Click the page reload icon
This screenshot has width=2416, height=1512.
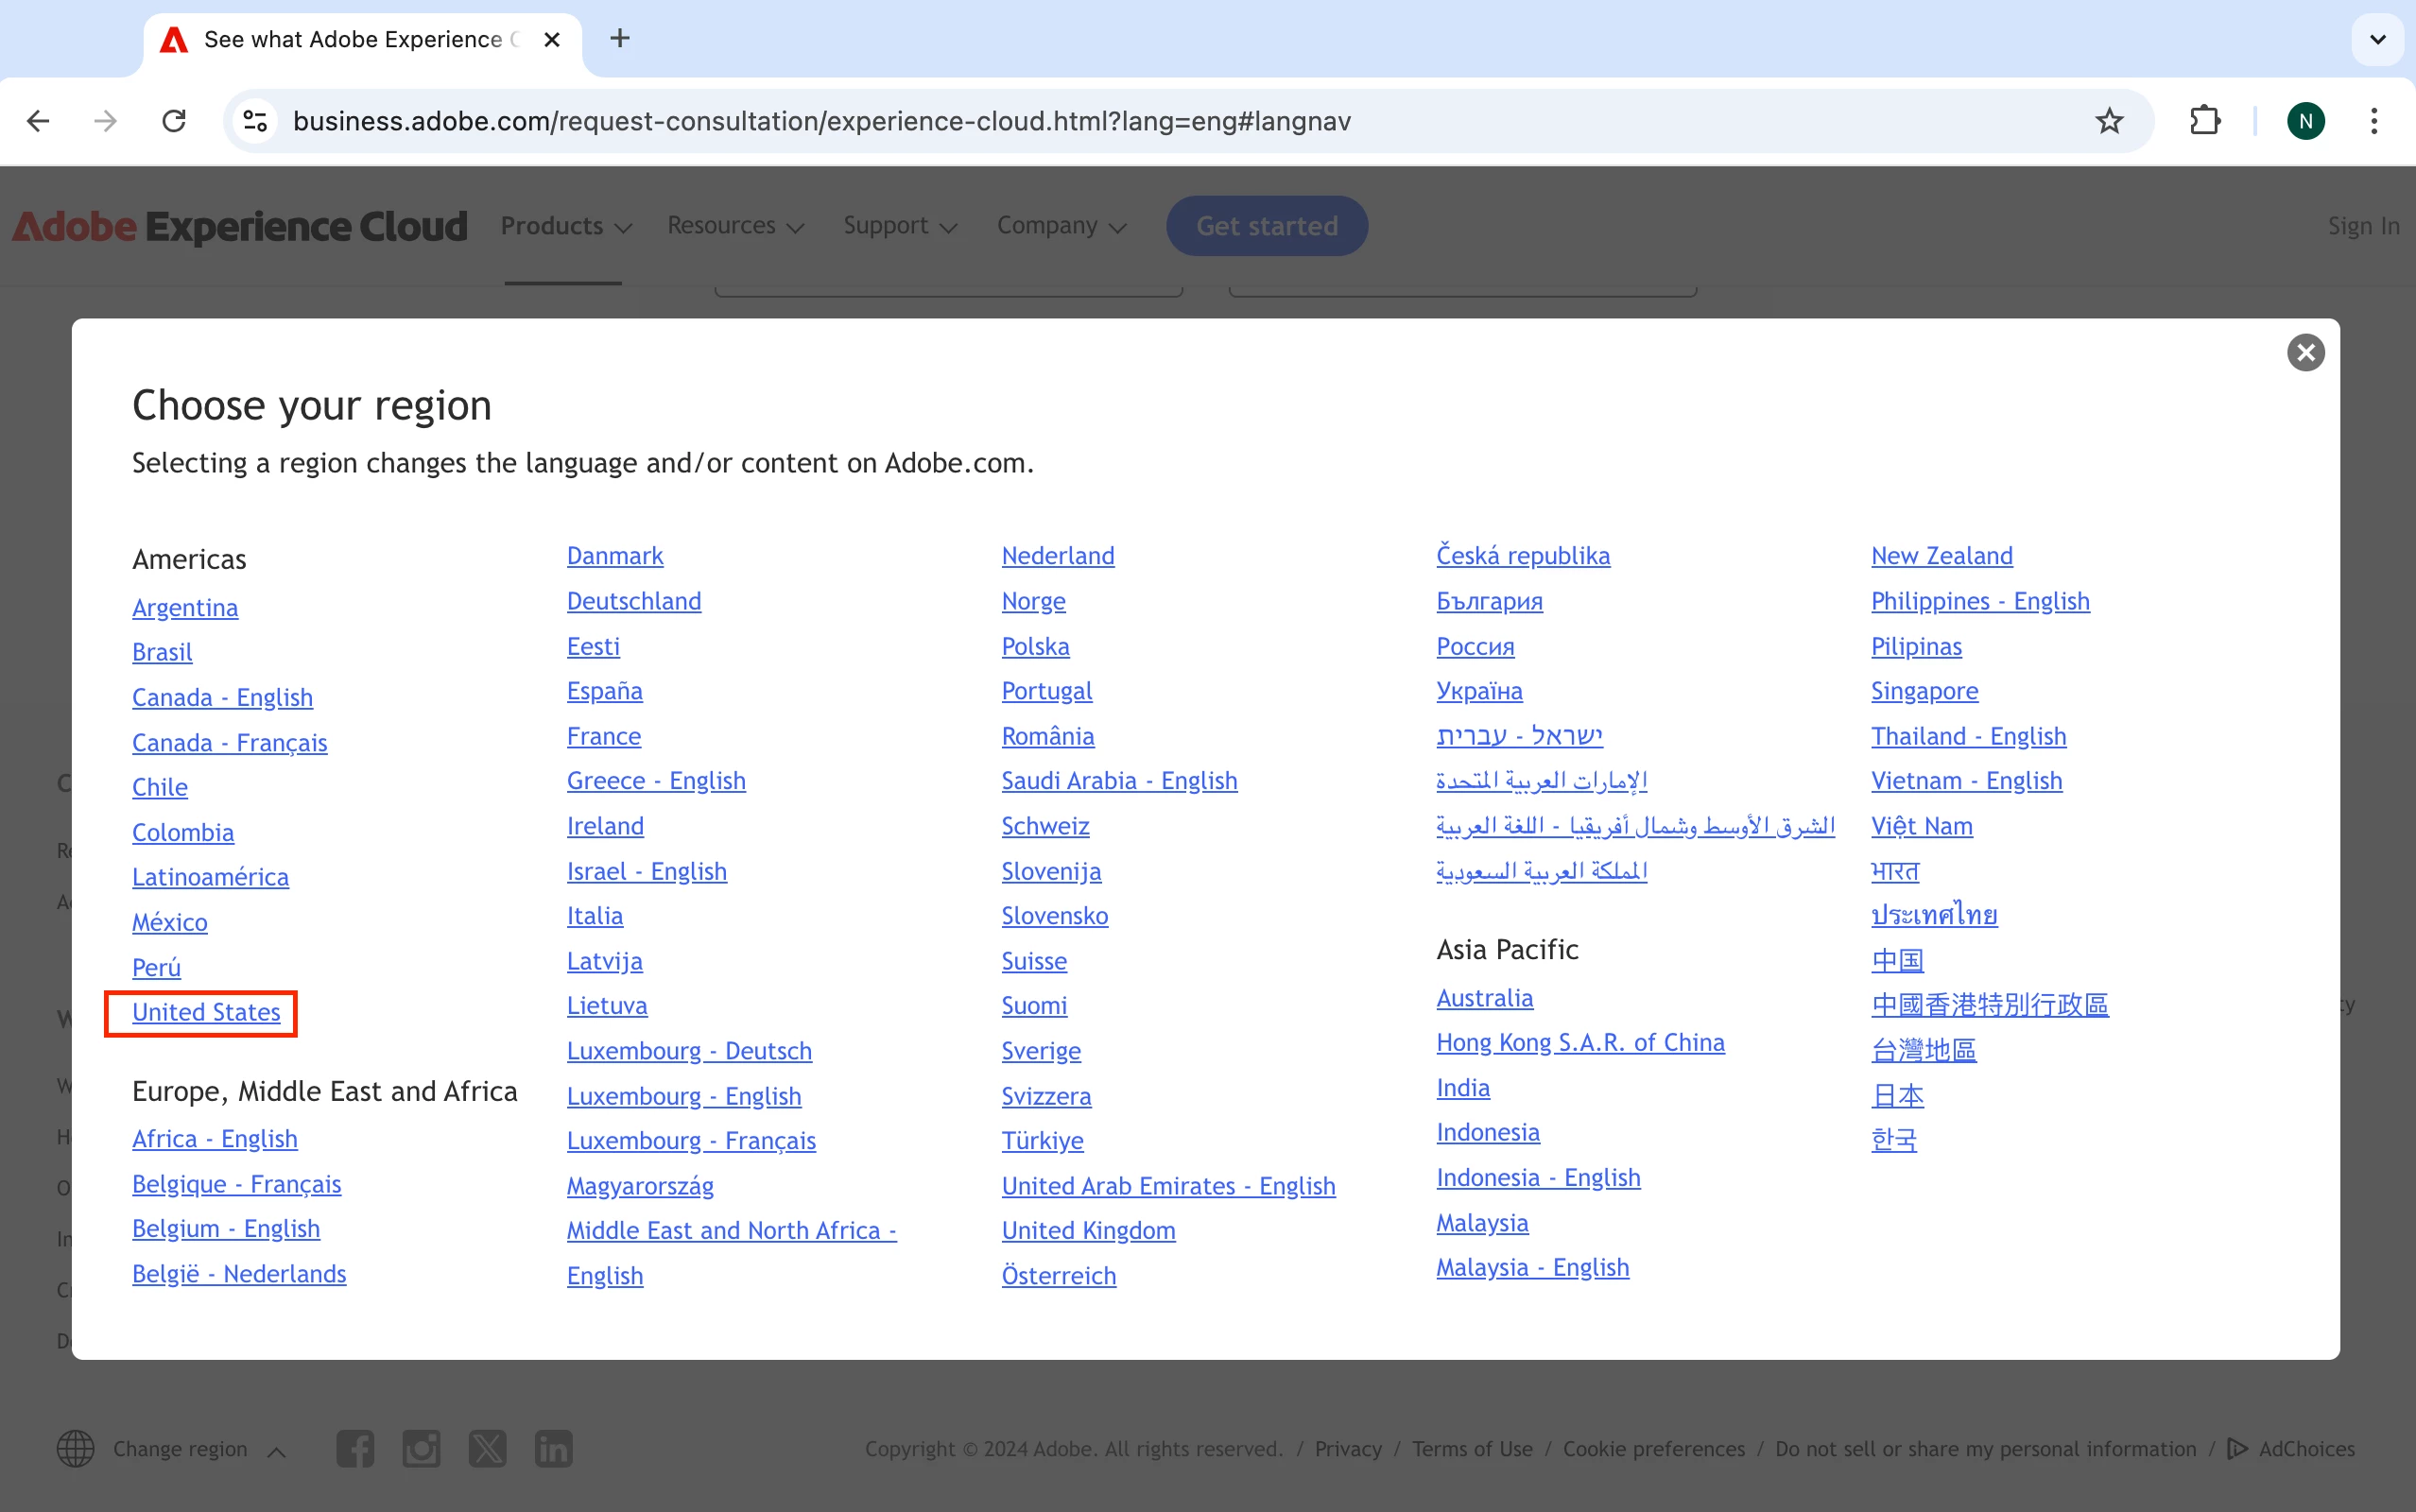pyautogui.click(x=174, y=121)
